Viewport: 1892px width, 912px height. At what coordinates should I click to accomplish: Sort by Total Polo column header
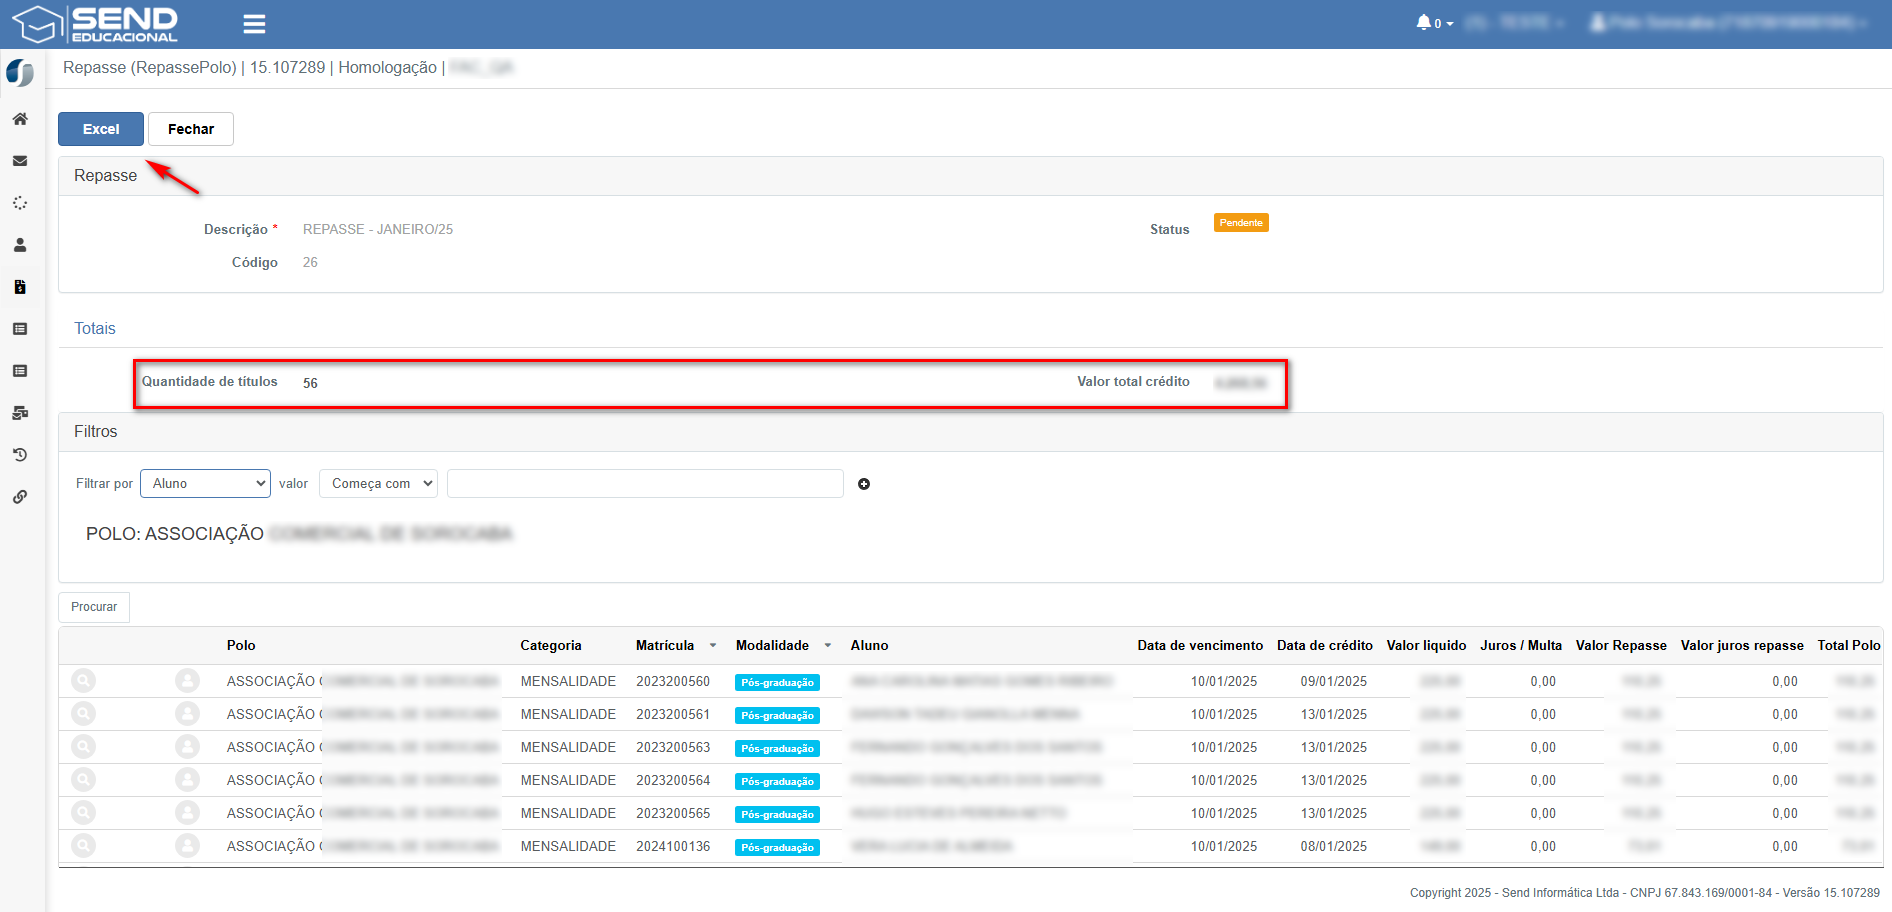(1849, 646)
